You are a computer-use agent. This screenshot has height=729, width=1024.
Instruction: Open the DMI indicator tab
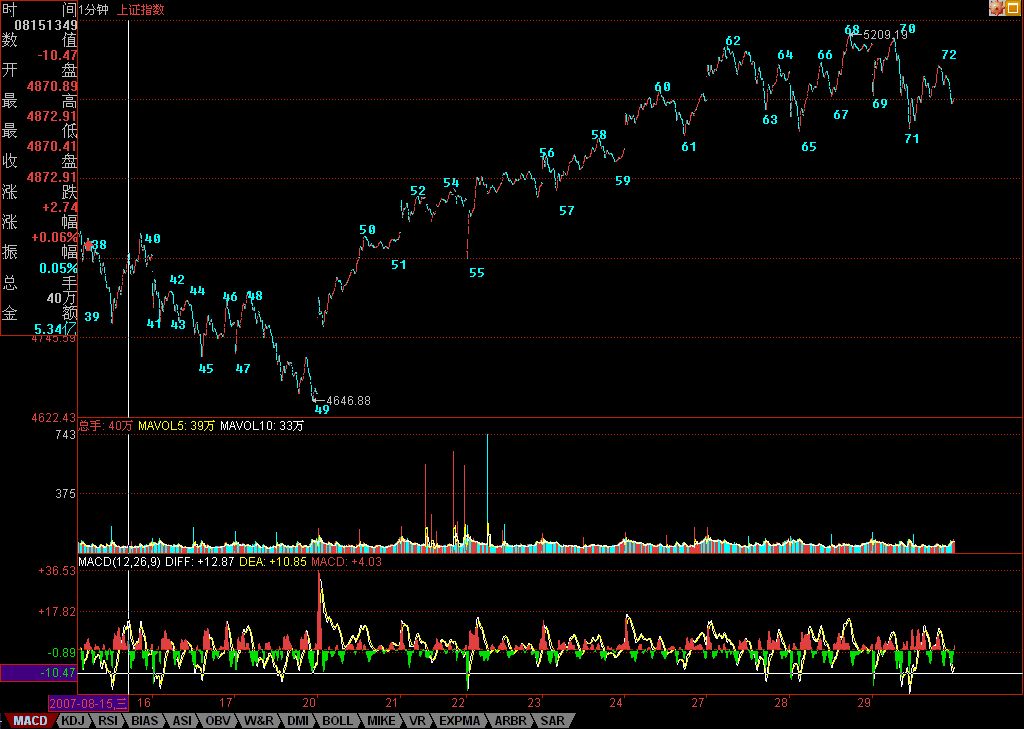click(x=298, y=720)
